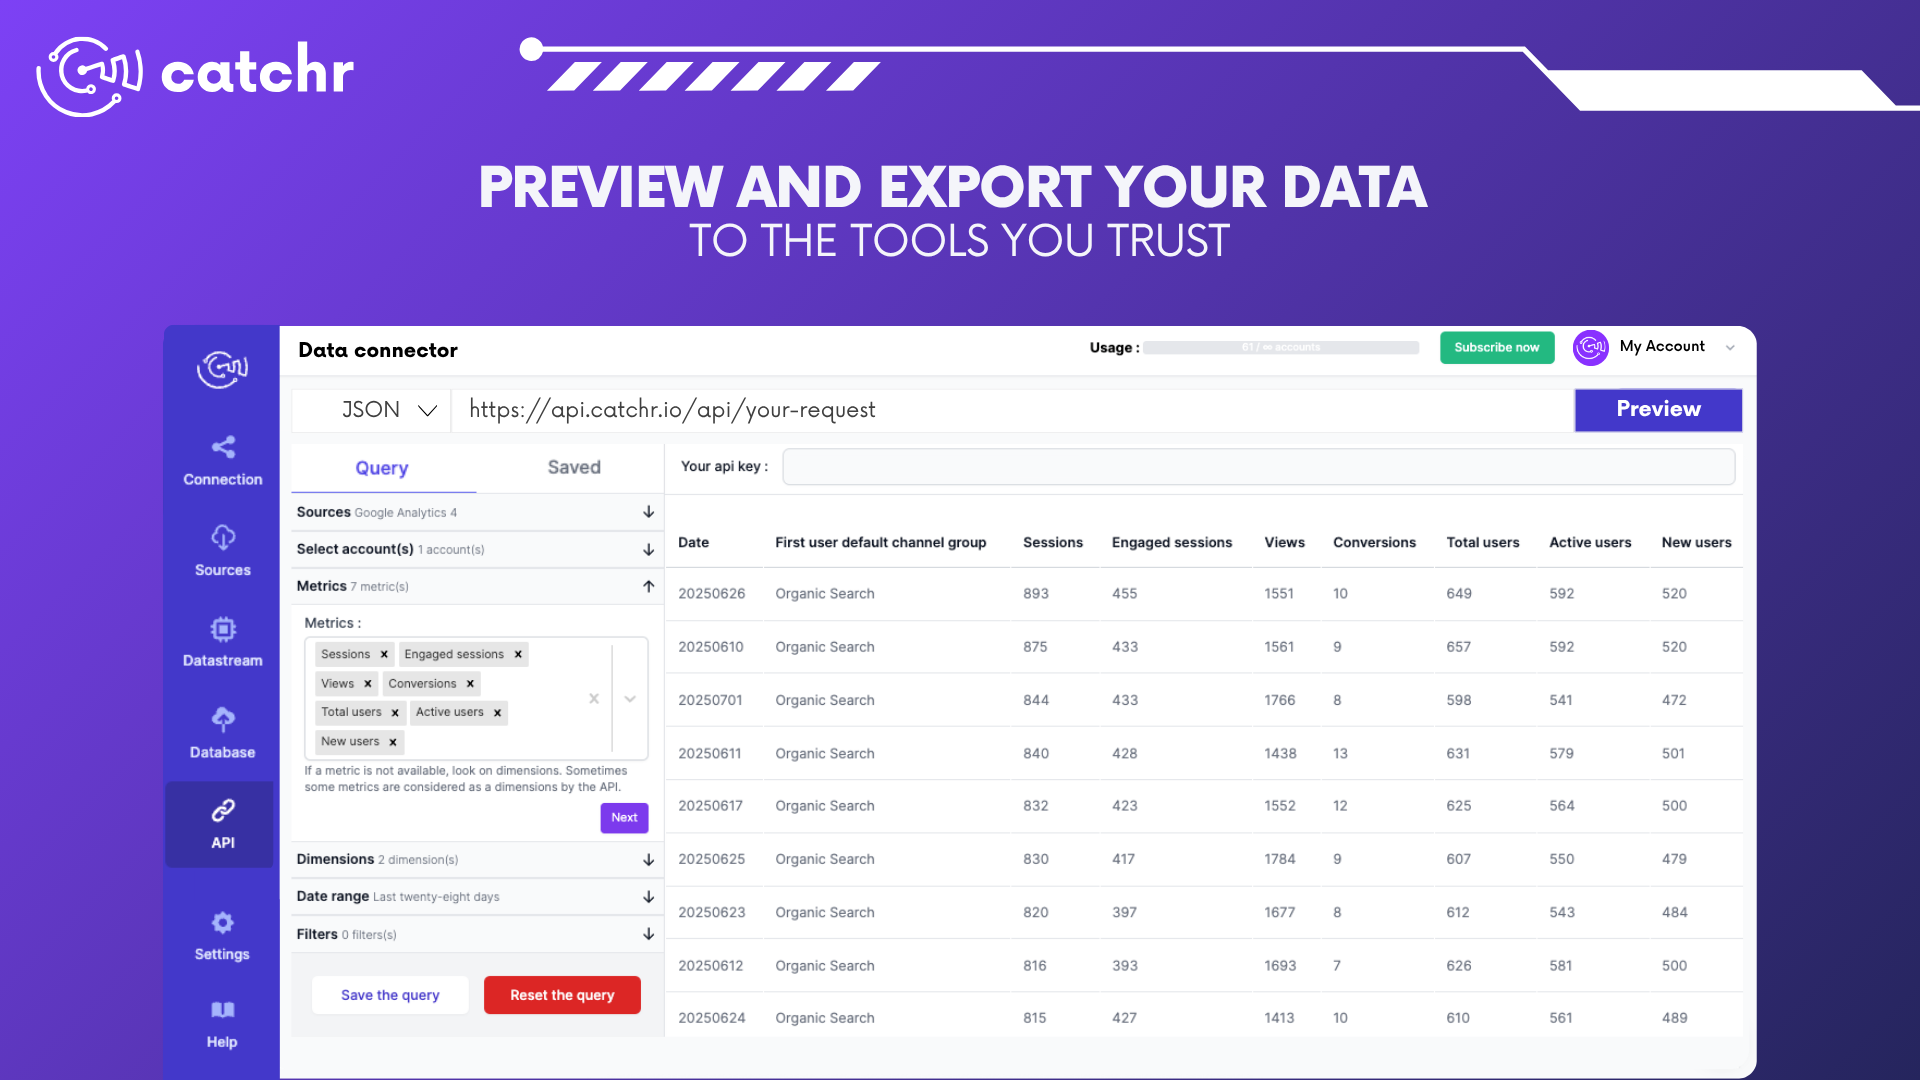Click Reset the query button
Viewport: 1920px width, 1080px height.
pyautogui.click(x=562, y=995)
